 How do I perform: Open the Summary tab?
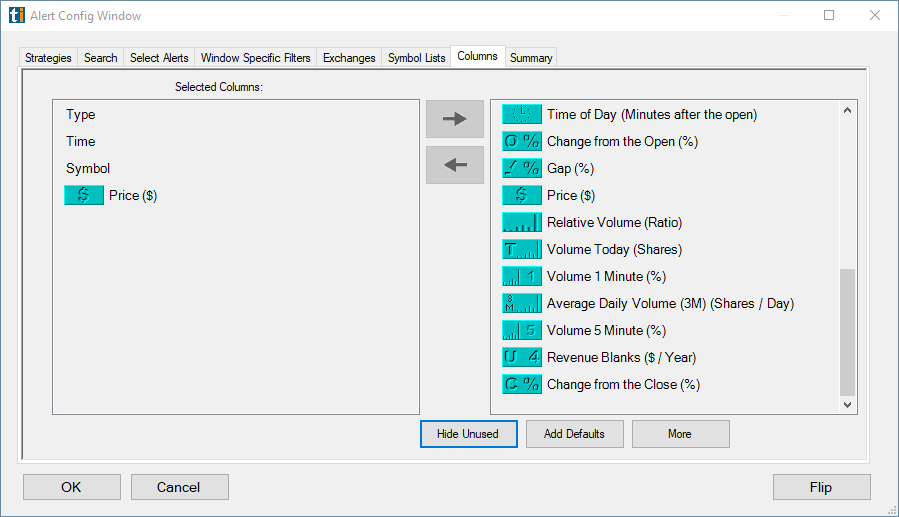click(531, 58)
